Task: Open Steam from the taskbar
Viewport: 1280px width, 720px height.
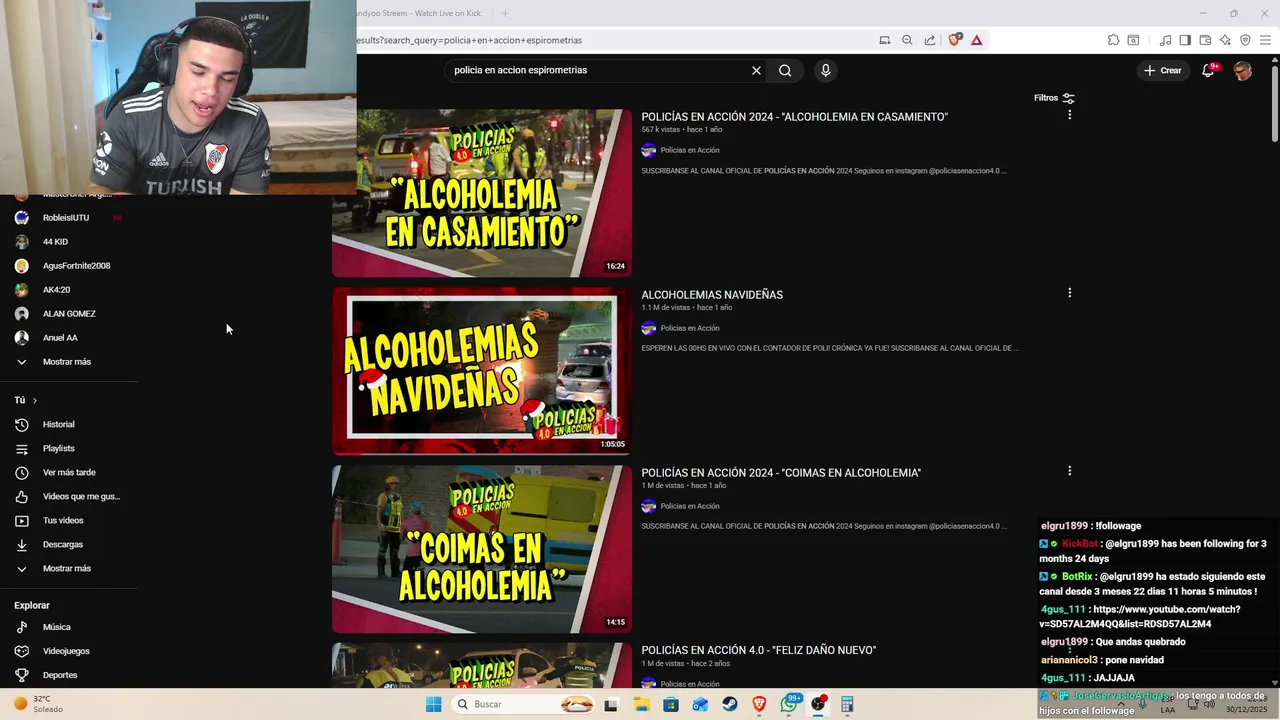Action: tap(730, 704)
